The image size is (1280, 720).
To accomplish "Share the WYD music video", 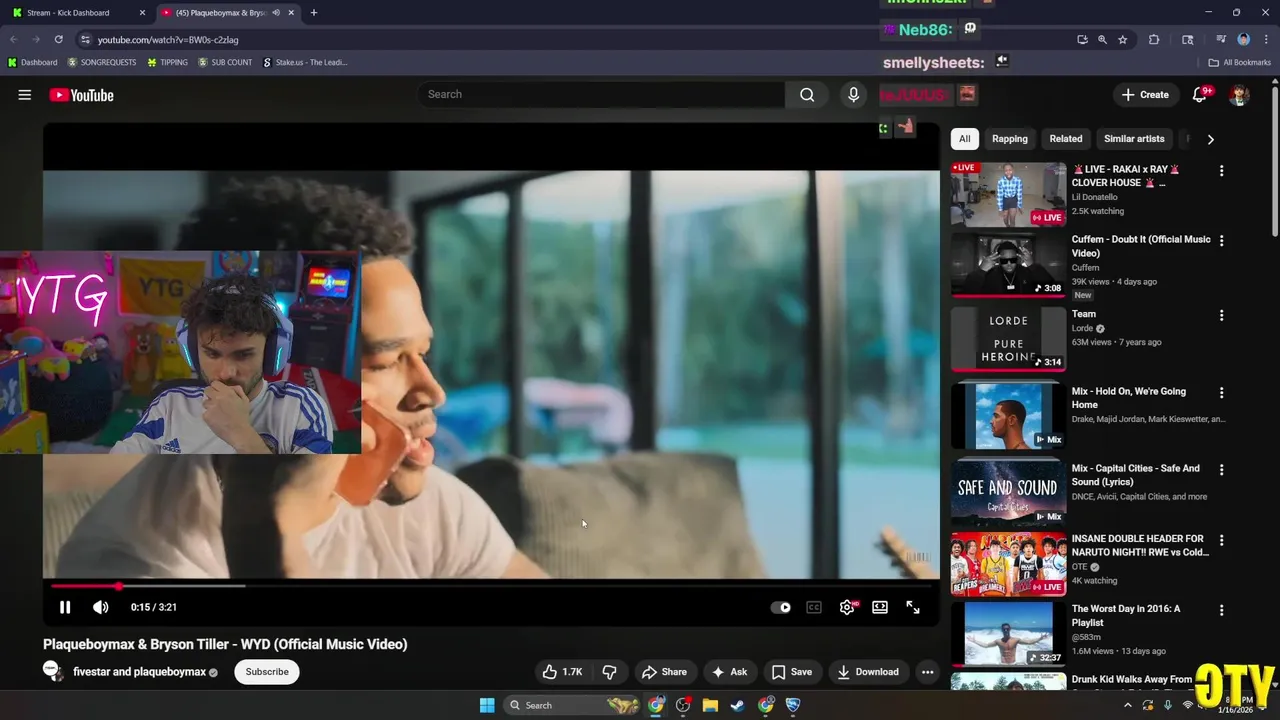I will point(664,672).
